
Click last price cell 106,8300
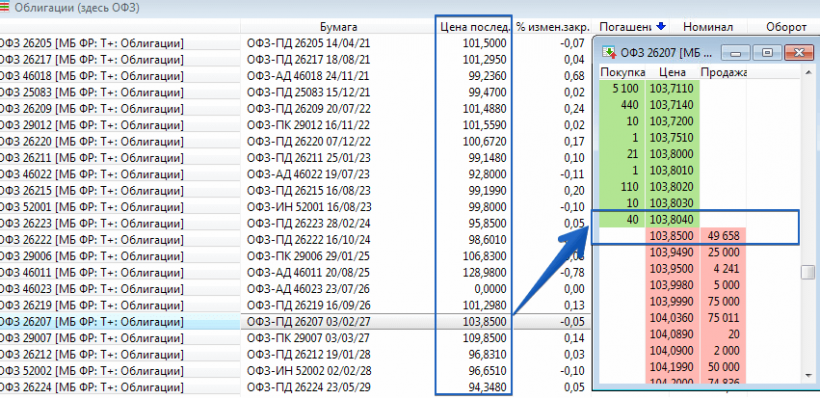[484, 256]
